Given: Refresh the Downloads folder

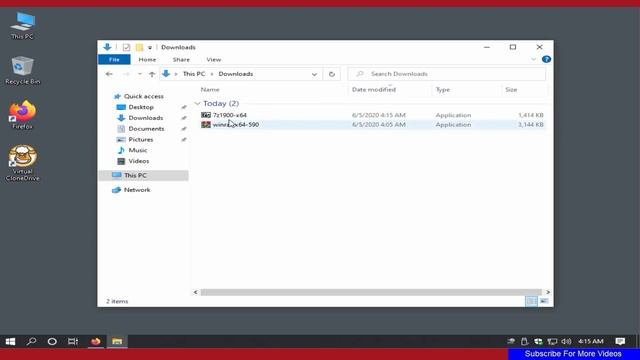Looking at the screenshot, I should click(332, 74).
